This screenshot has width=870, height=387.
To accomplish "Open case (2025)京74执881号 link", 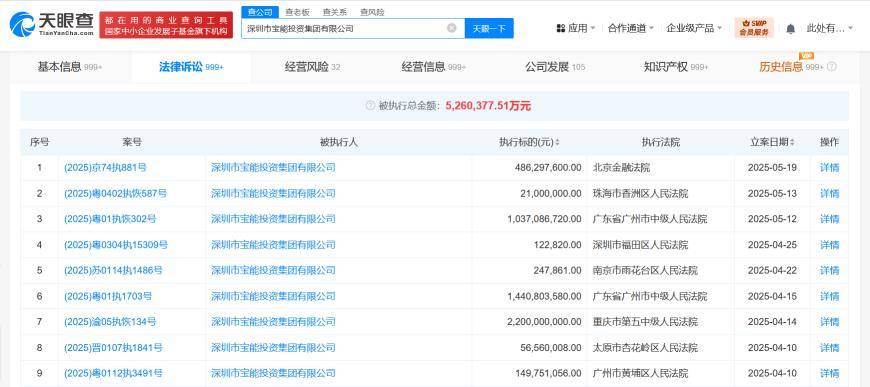I will point(105,168).
